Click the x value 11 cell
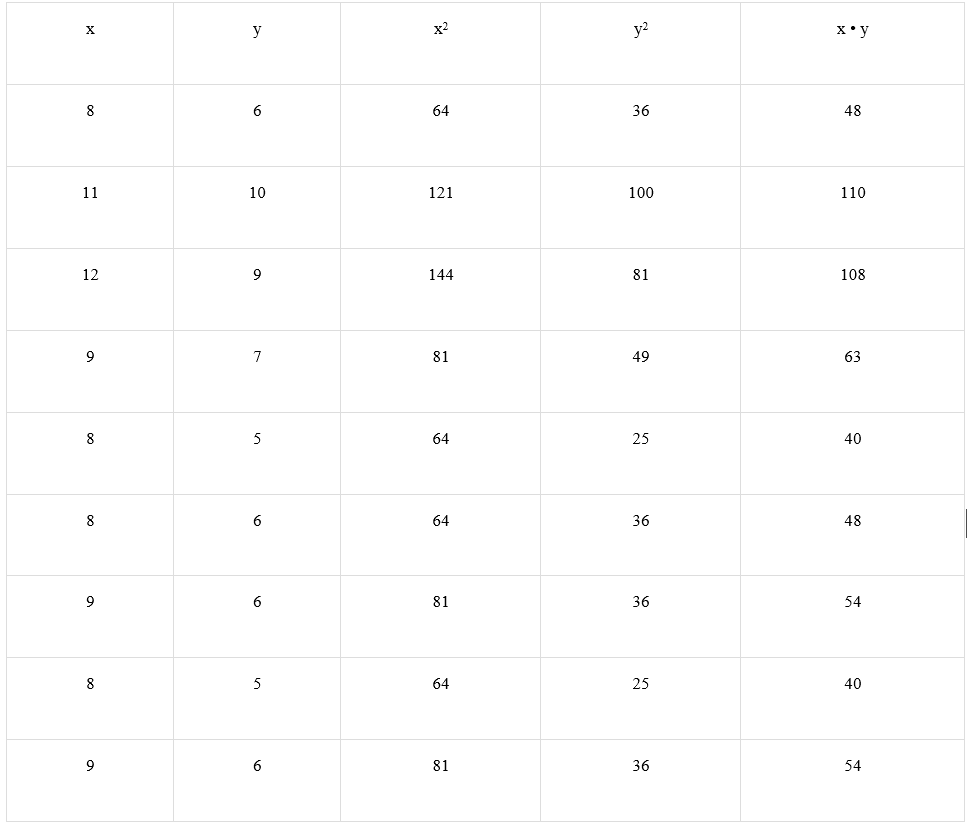The image size is (968, 822). 90,207
